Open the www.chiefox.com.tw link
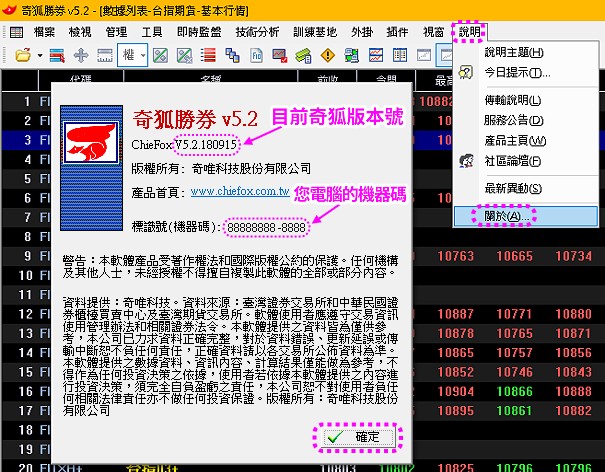 240,191
